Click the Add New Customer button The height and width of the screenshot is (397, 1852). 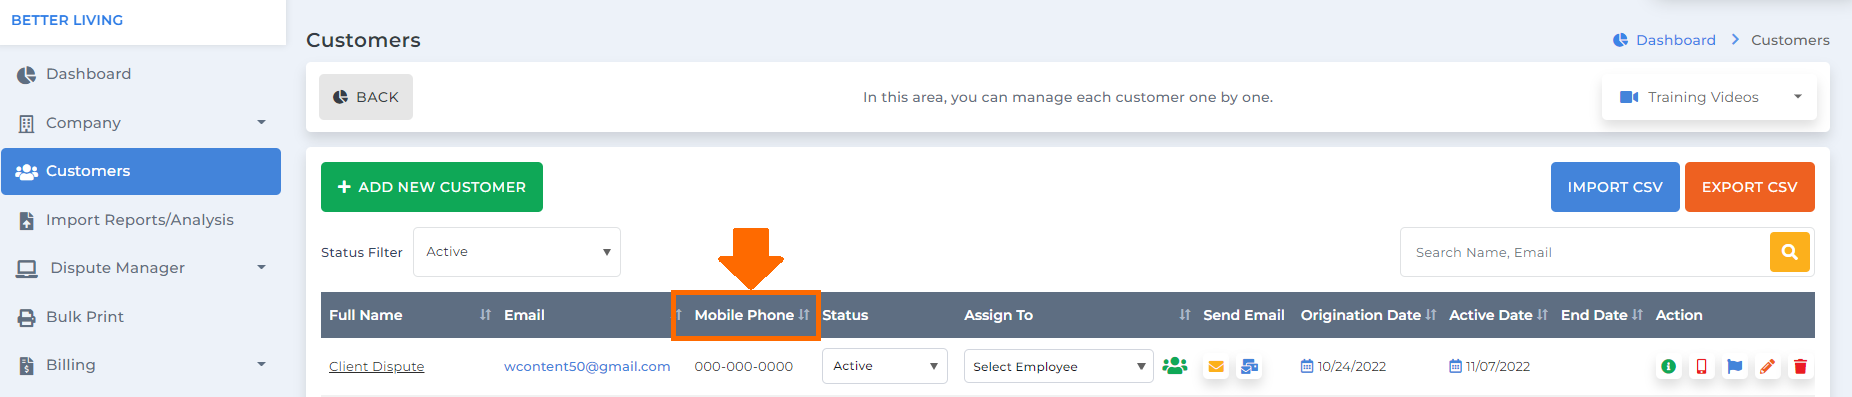click(x=432, y=187)
